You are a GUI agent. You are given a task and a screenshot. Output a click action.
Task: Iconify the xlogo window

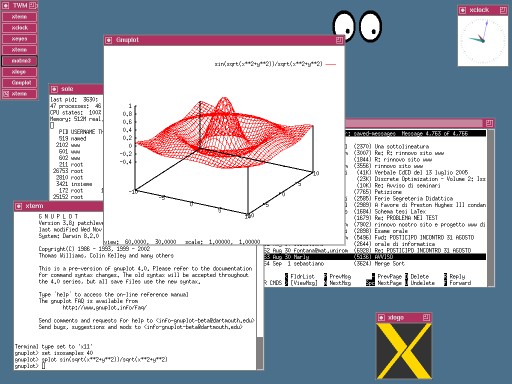tap(381, 318)
